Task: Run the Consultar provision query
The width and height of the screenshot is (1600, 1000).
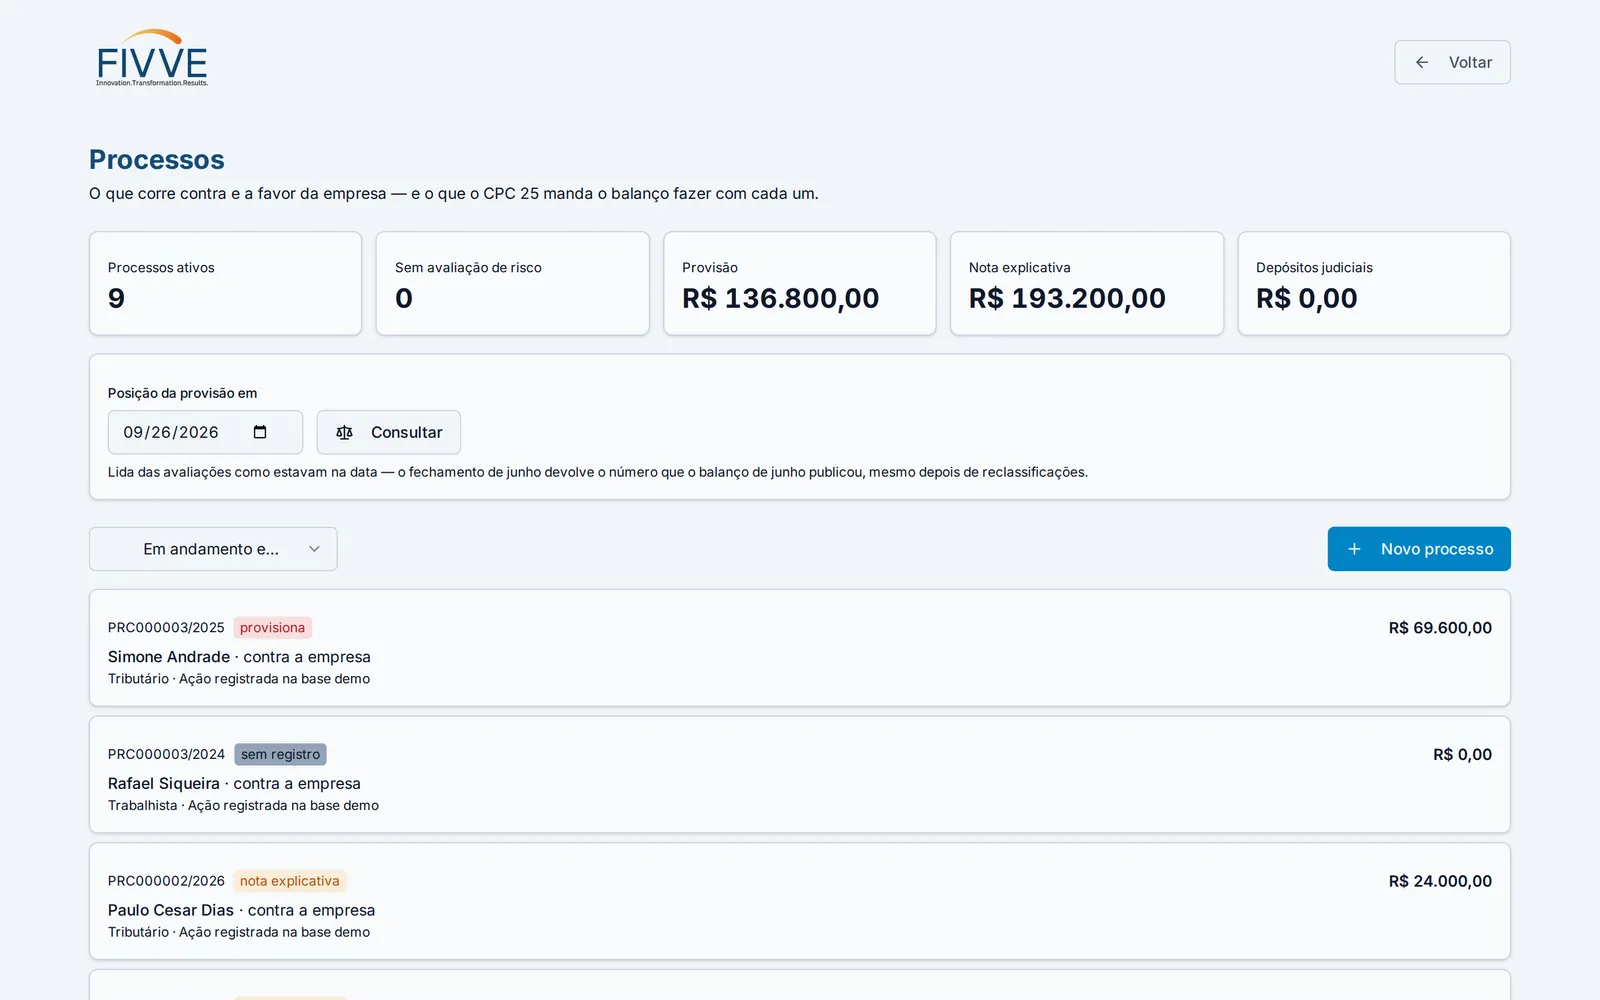Action: click(x=389, y=432)
